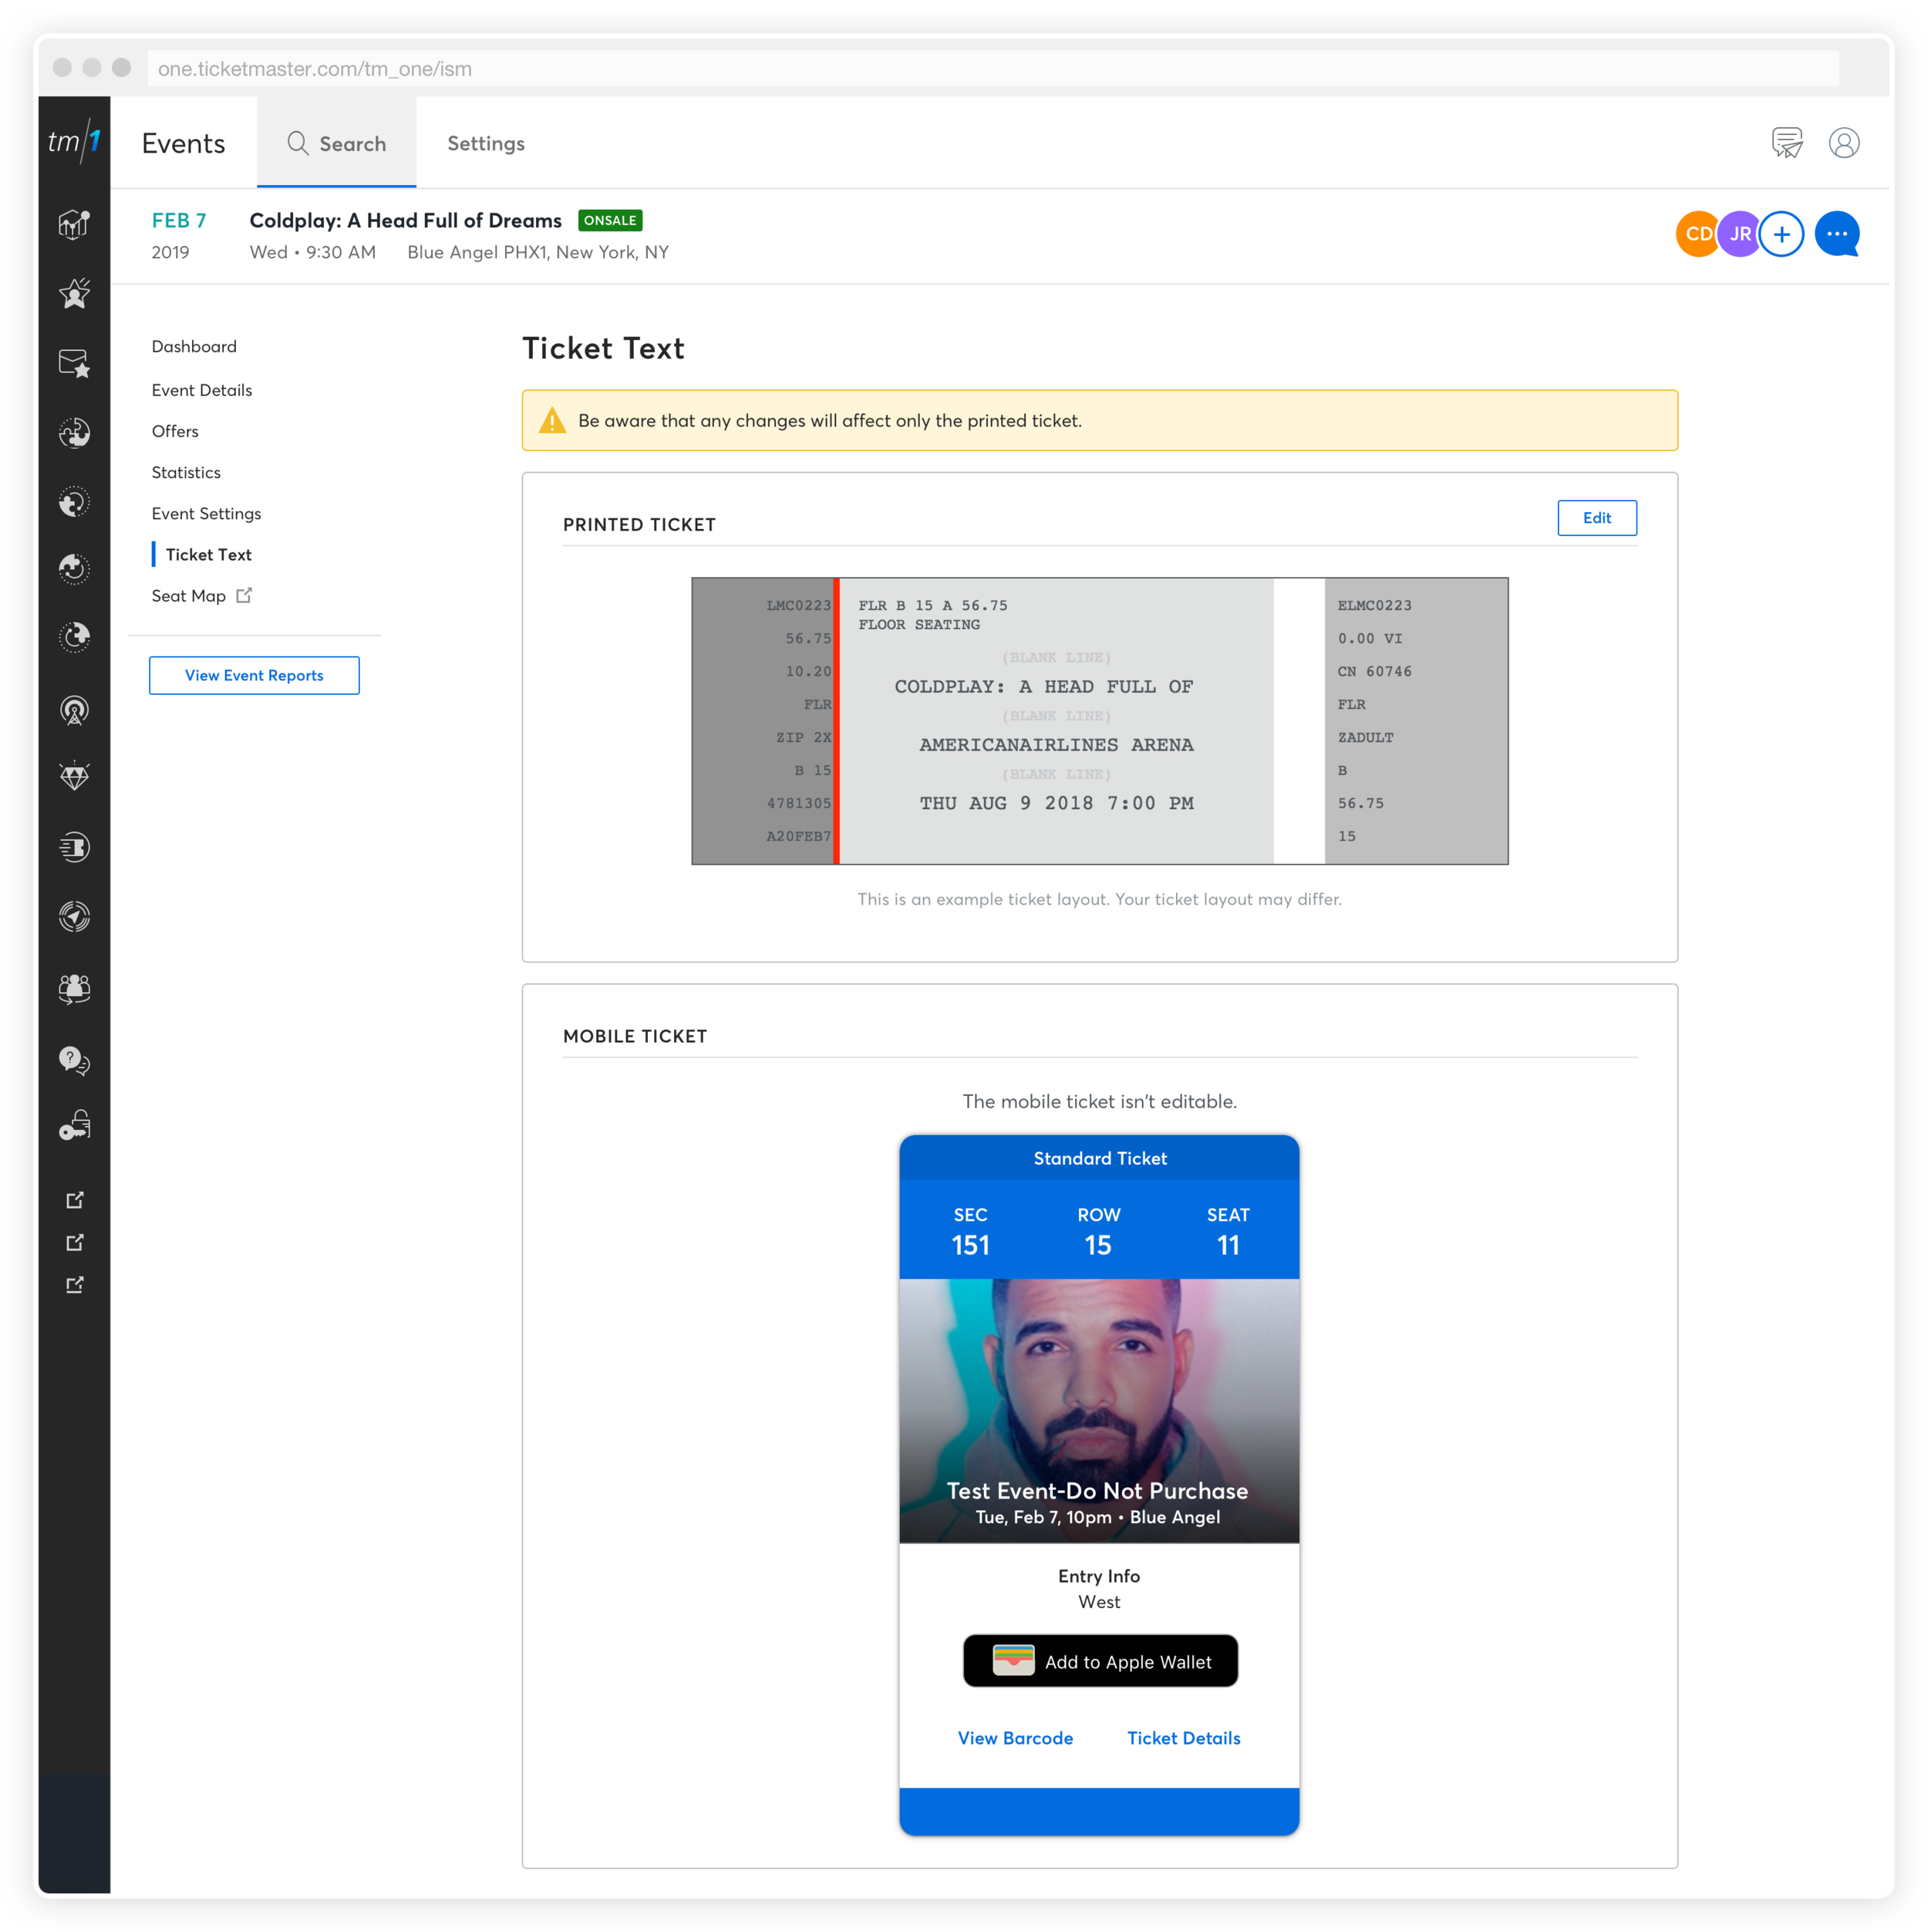The width and height of the screenshot is (1928, 1932).
Task: Switch to the Search tab
Action: pyautogui.click(x=337, y=143)
